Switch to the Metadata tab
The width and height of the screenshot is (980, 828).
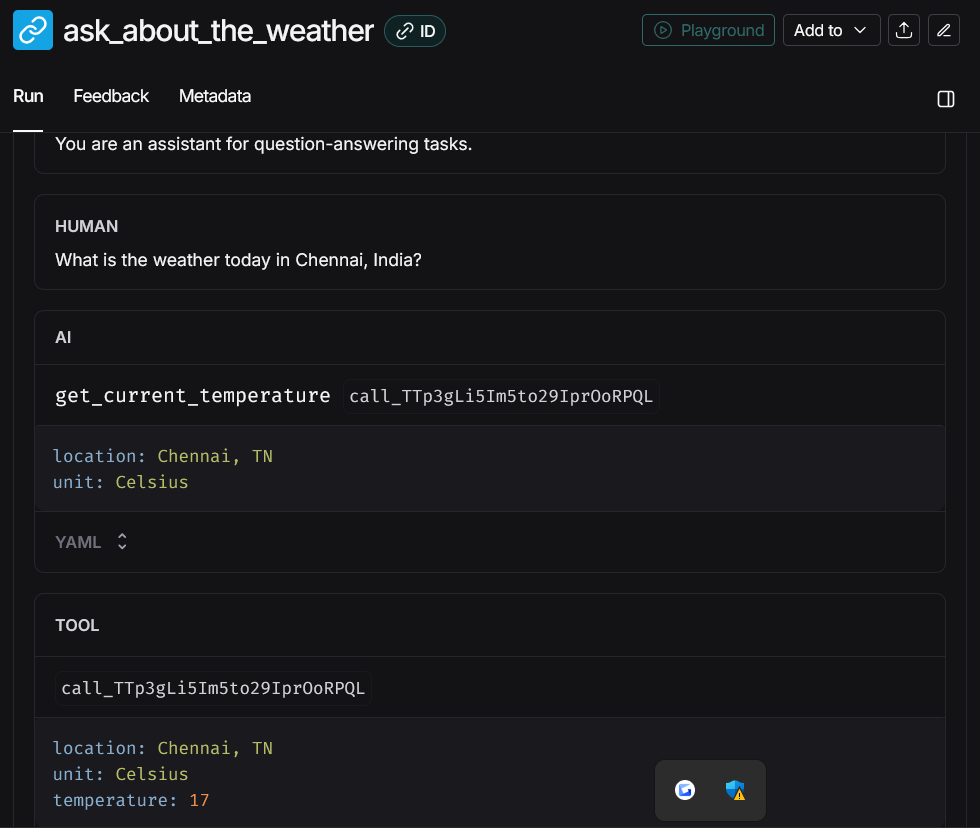tap(215, 96)
